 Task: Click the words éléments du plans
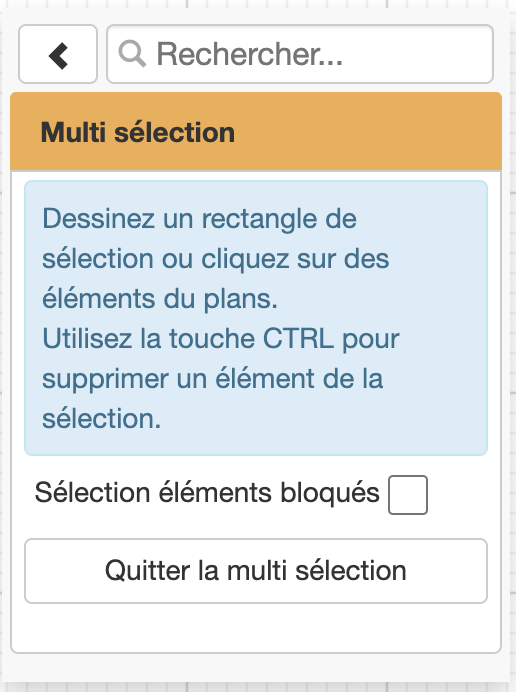pyautogui.click(x=160, y=299)
